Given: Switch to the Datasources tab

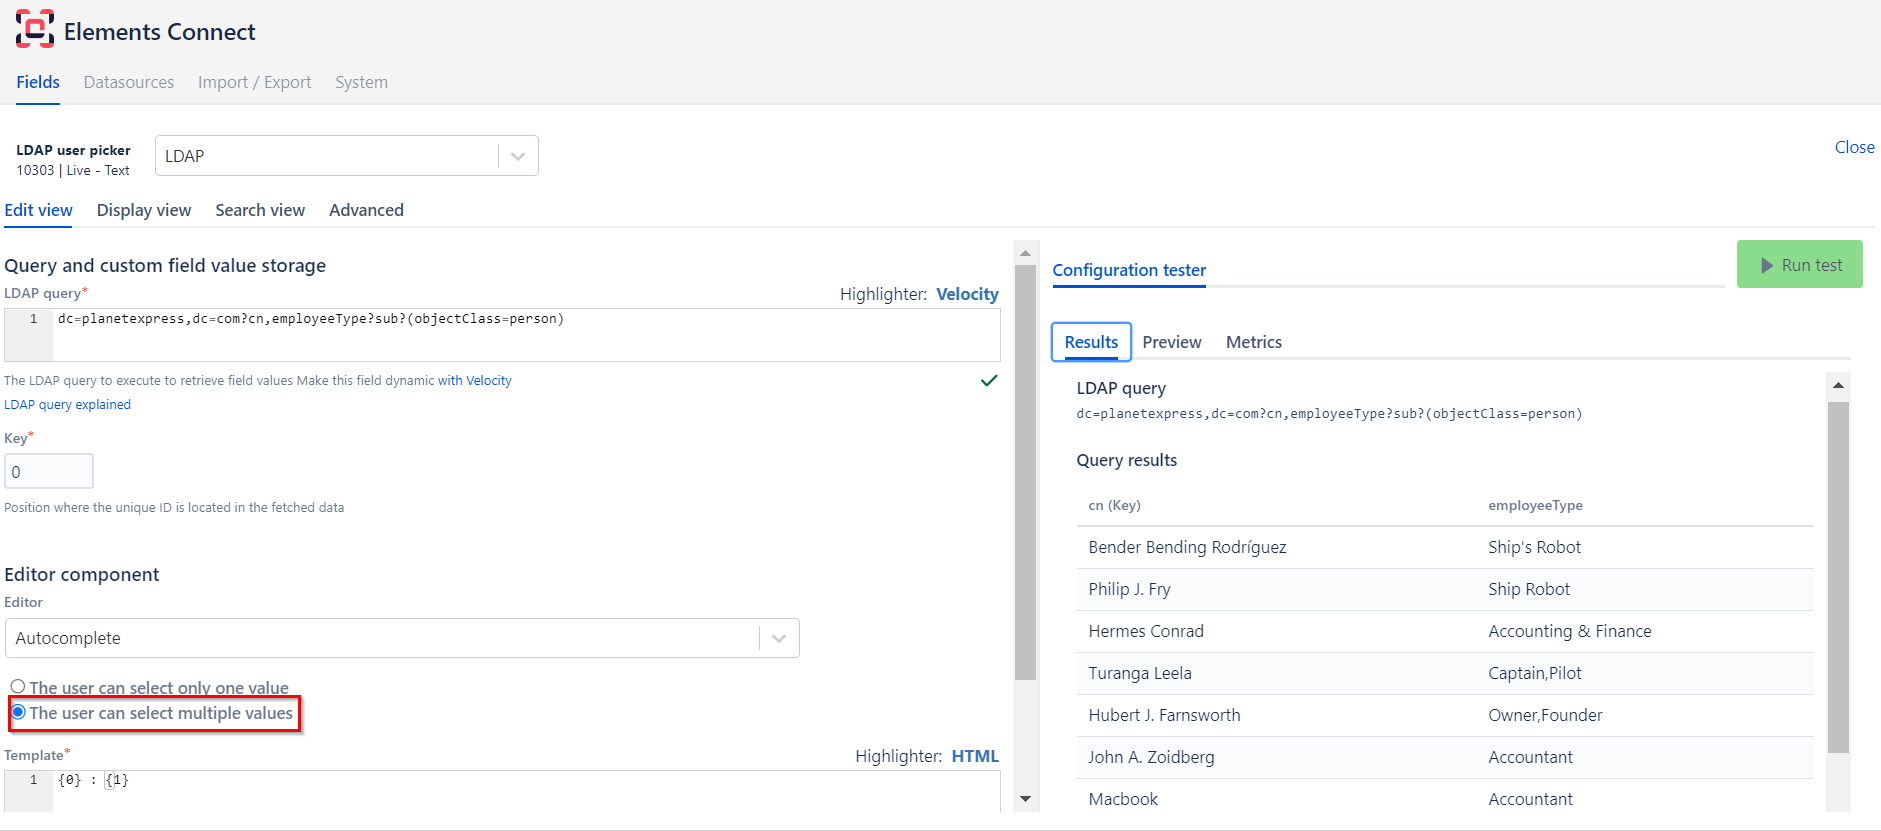Looking at the screenshot, I should (128, 82).
